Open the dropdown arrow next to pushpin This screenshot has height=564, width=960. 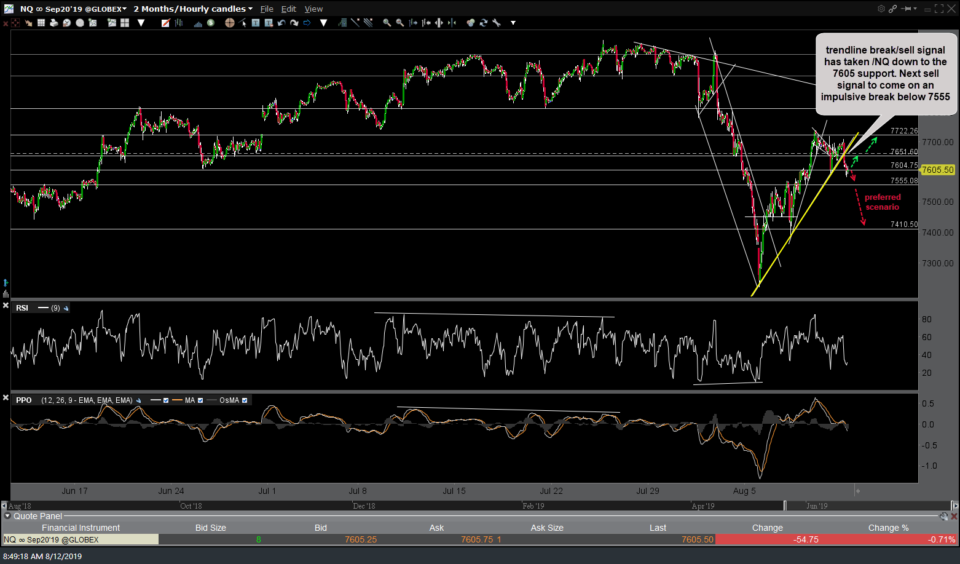tap(917, 9)
